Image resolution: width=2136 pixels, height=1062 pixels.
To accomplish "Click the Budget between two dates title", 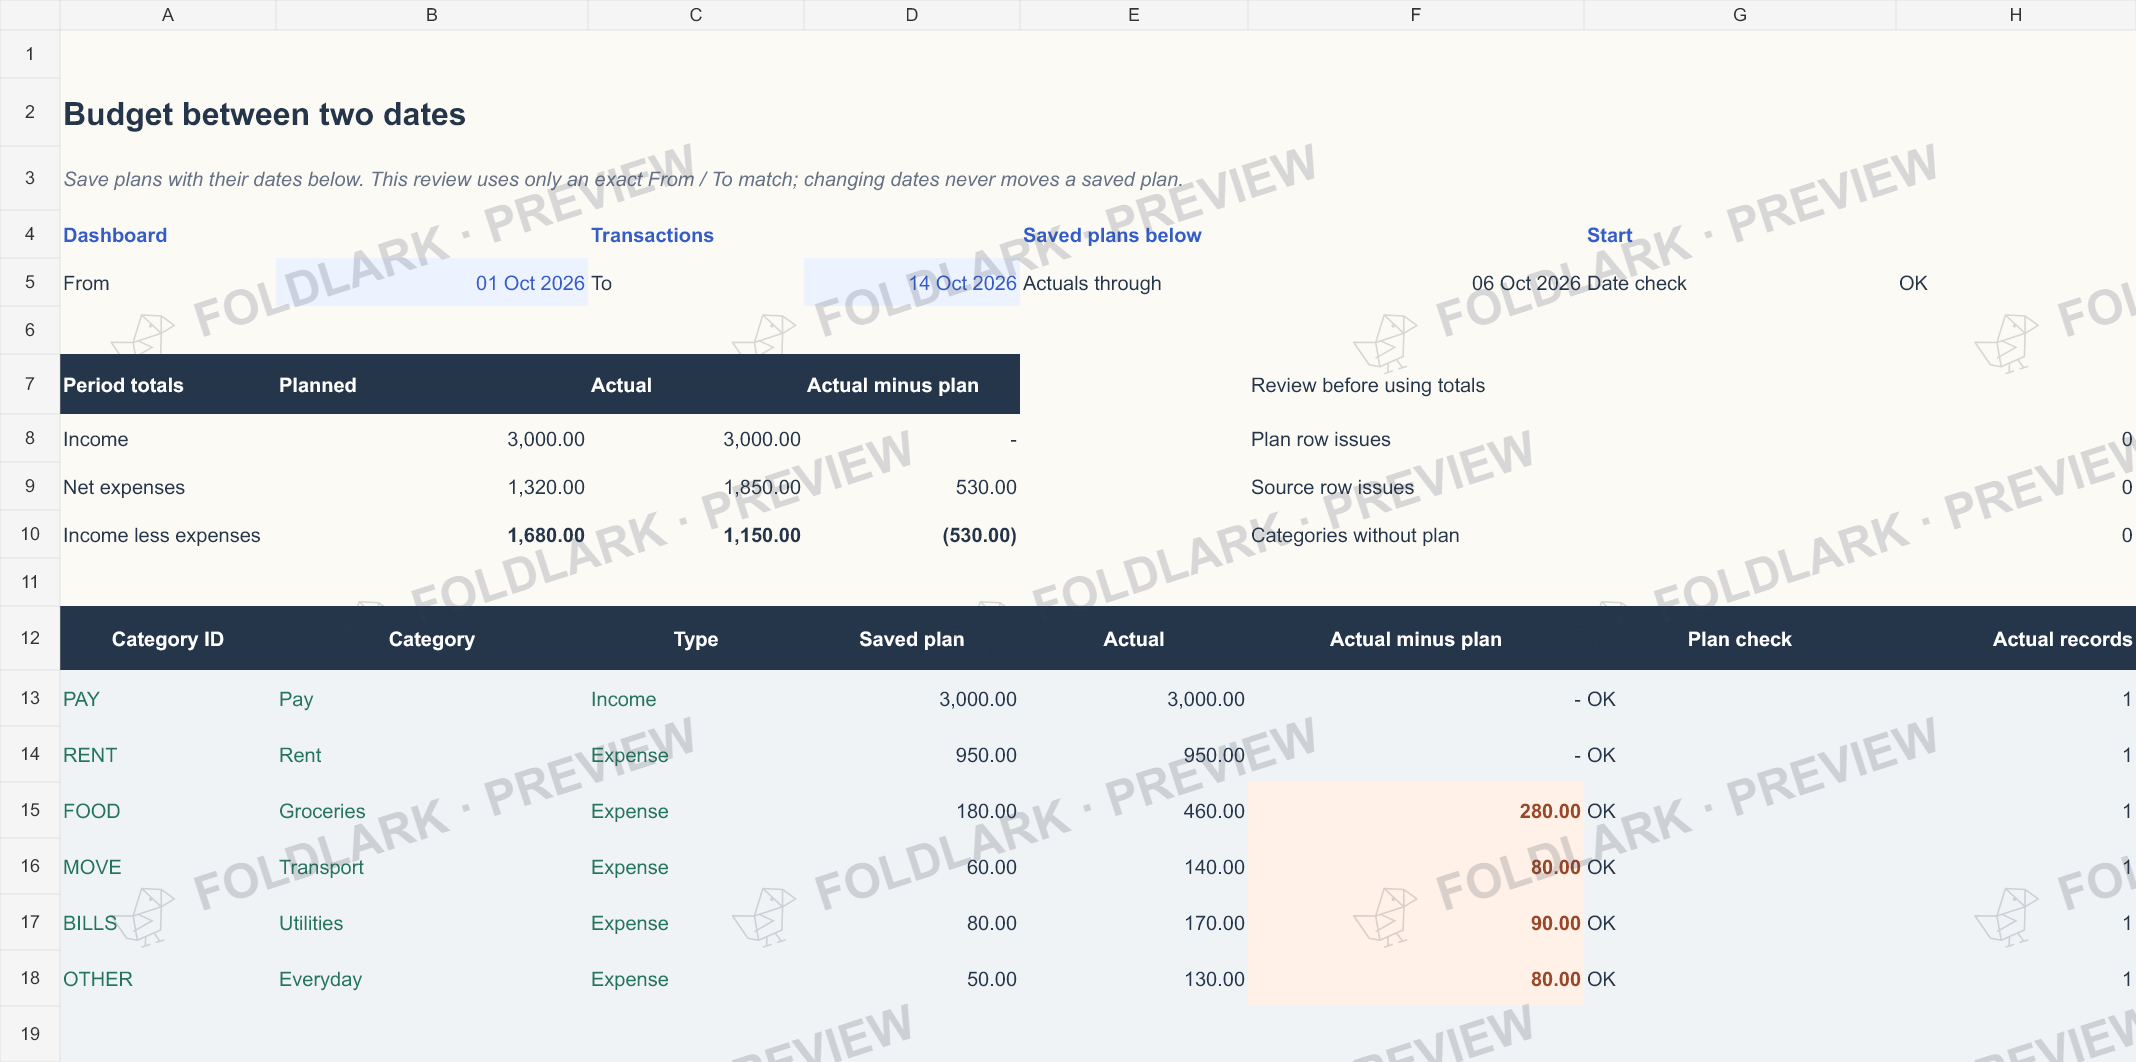I will click(264, 114).
